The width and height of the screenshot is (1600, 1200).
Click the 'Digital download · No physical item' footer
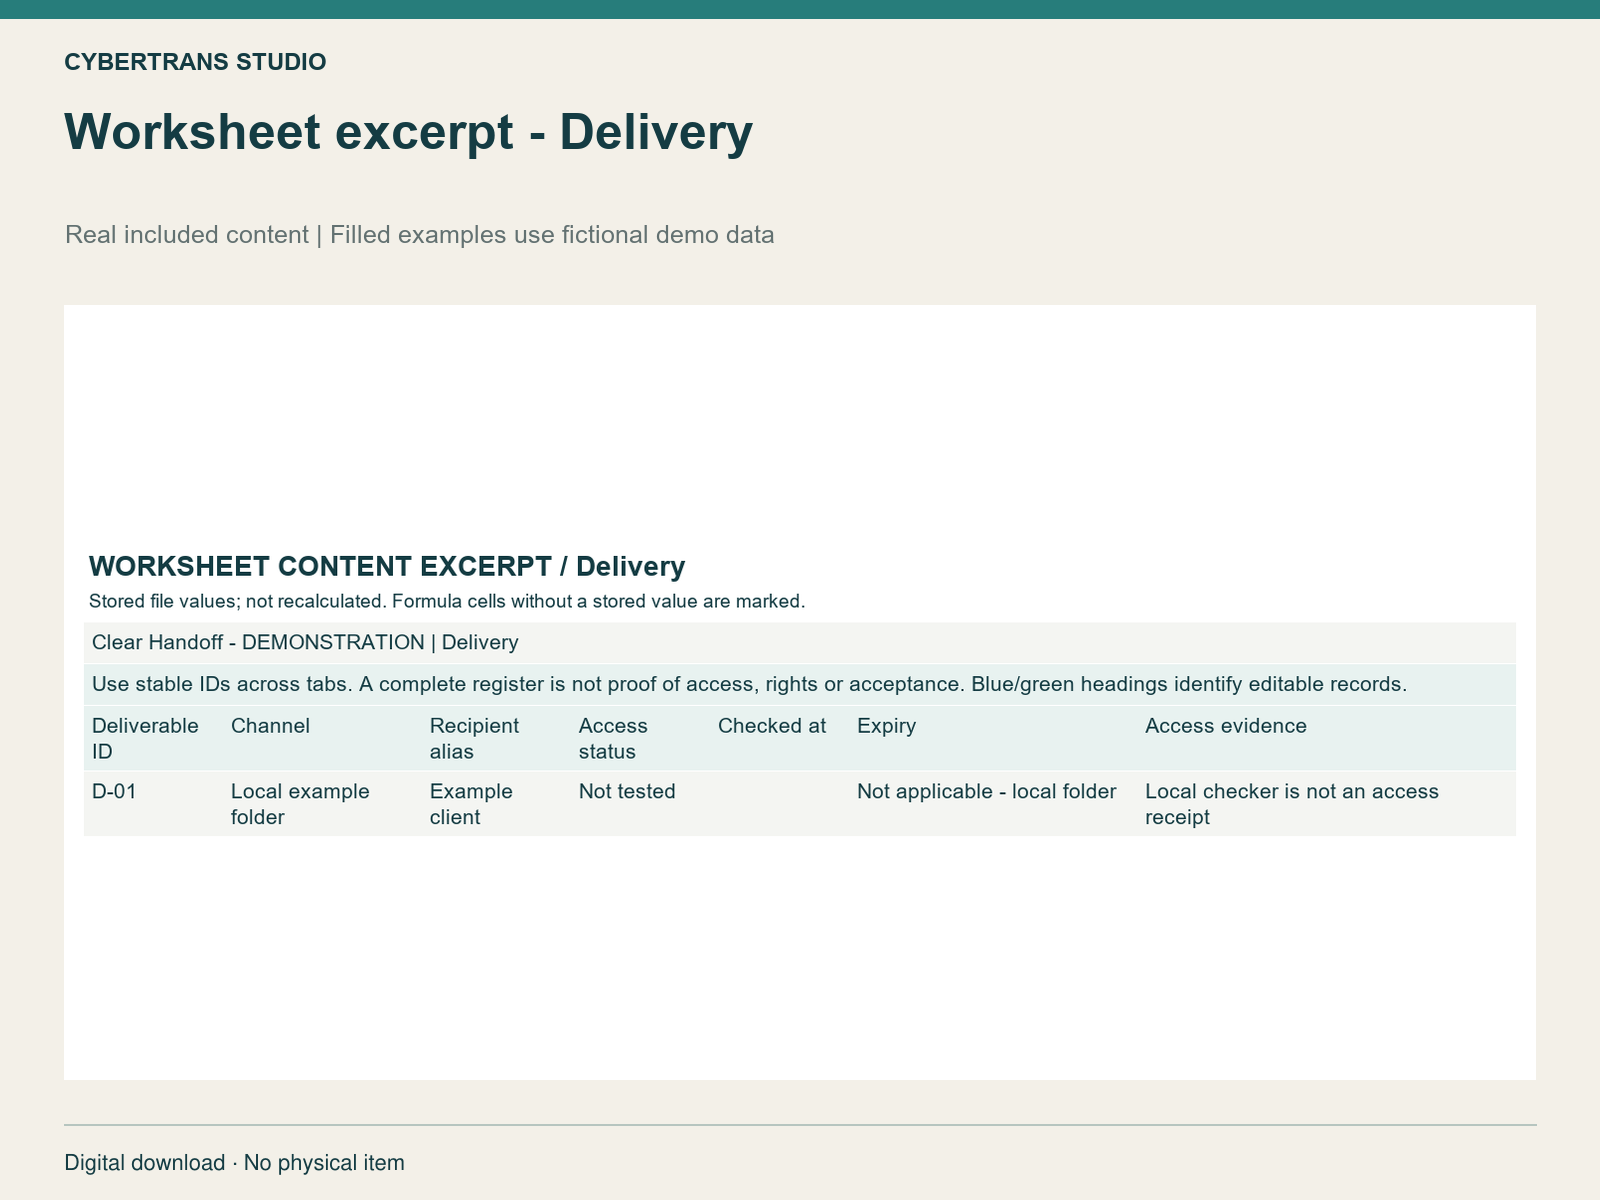point(235,1163)
